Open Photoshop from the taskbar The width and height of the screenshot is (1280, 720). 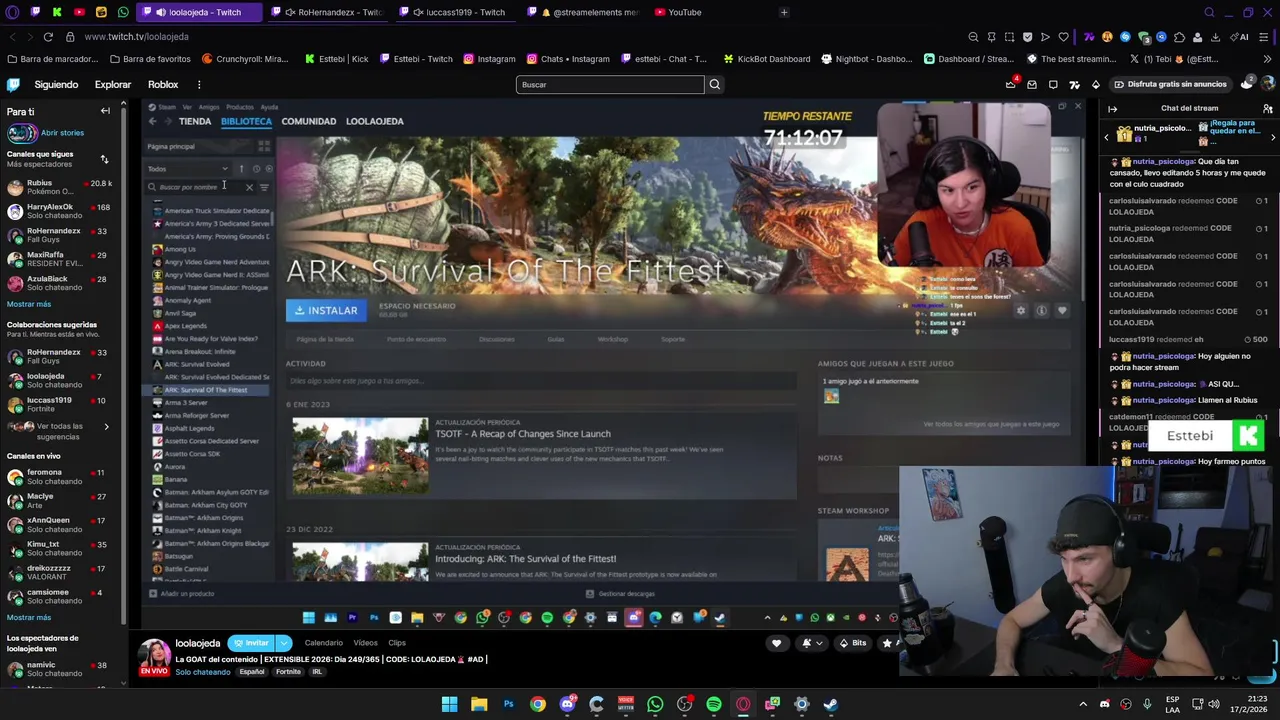pyautogui.click(x=508, y=704)
